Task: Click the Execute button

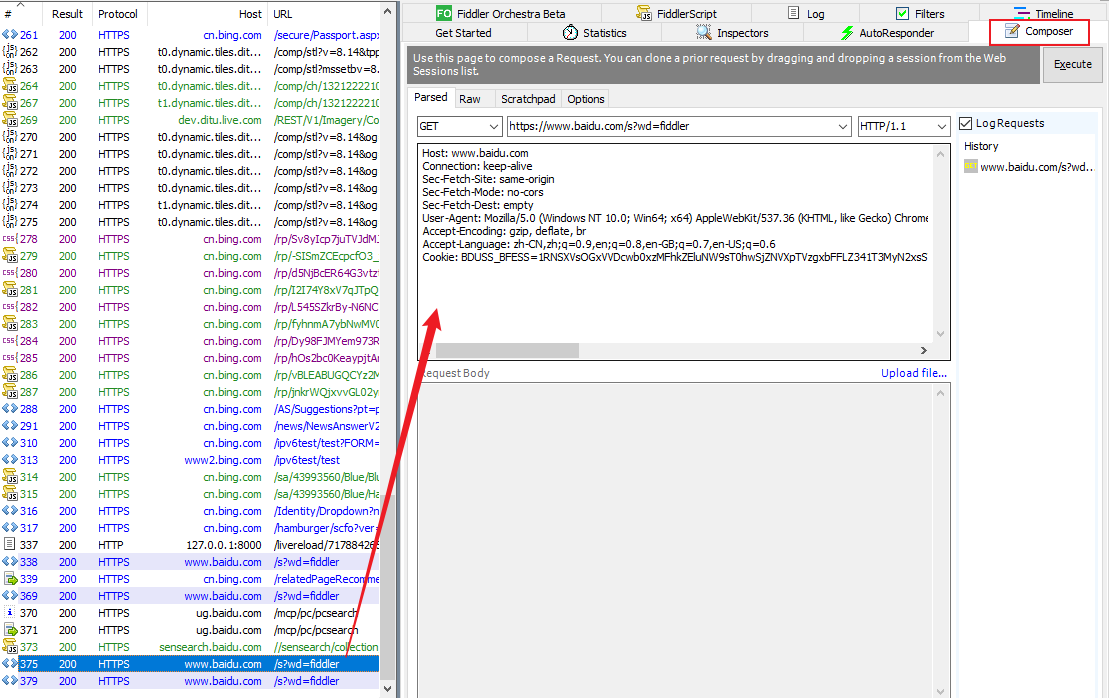Action: (x=1073, y=64)
